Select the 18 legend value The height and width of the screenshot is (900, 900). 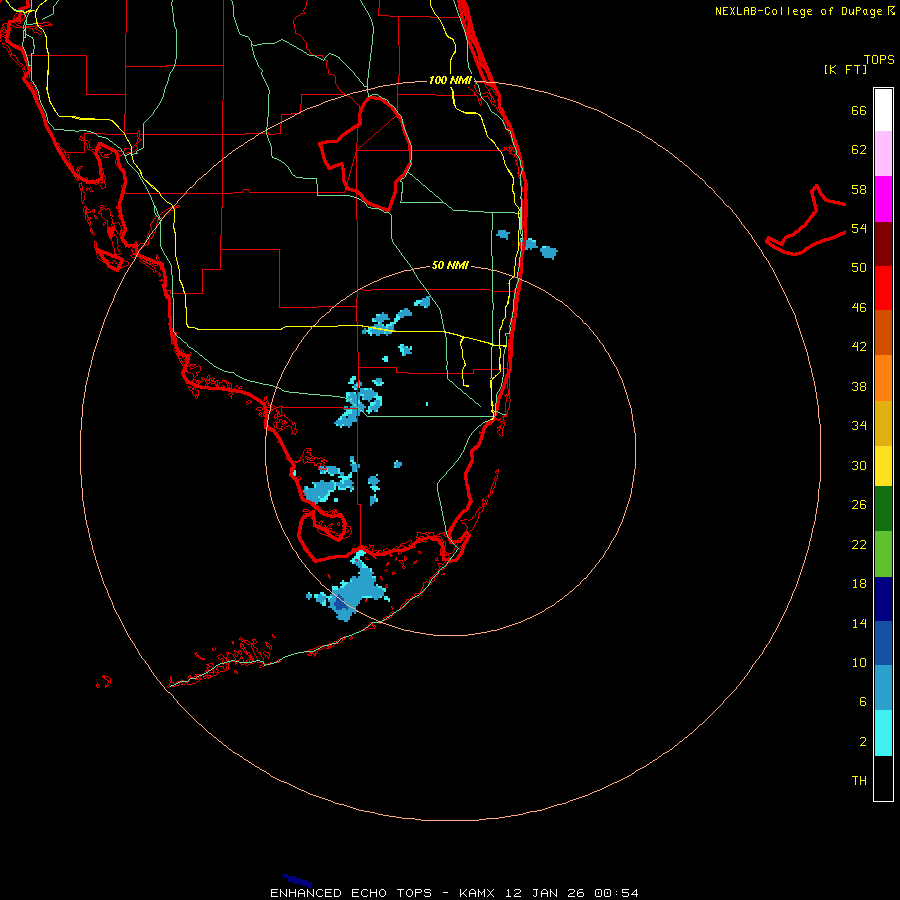(859, 584)
